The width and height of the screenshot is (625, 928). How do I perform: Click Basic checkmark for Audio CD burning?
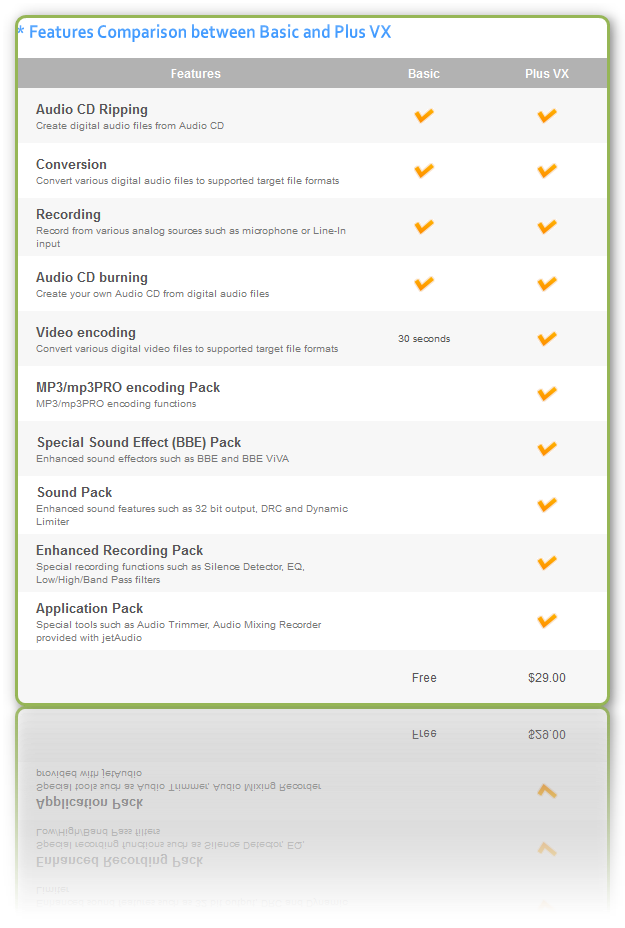coord(424,284)
